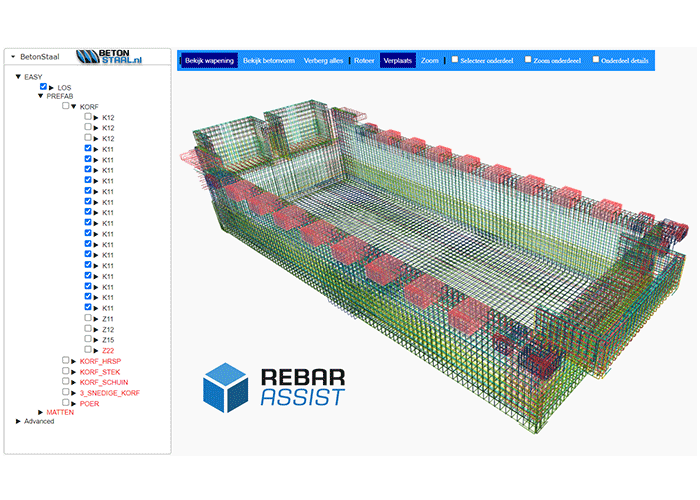Screen dimensions: 700x500
Task: Select the 3_SNEDIGE_KORF label text
Action: tap(110, 393)
